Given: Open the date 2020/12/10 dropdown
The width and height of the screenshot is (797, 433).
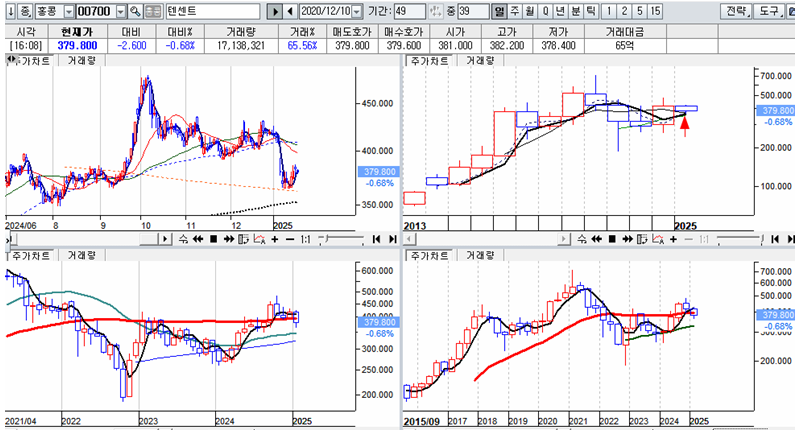Looking at the screenshot, I should 357,11.
